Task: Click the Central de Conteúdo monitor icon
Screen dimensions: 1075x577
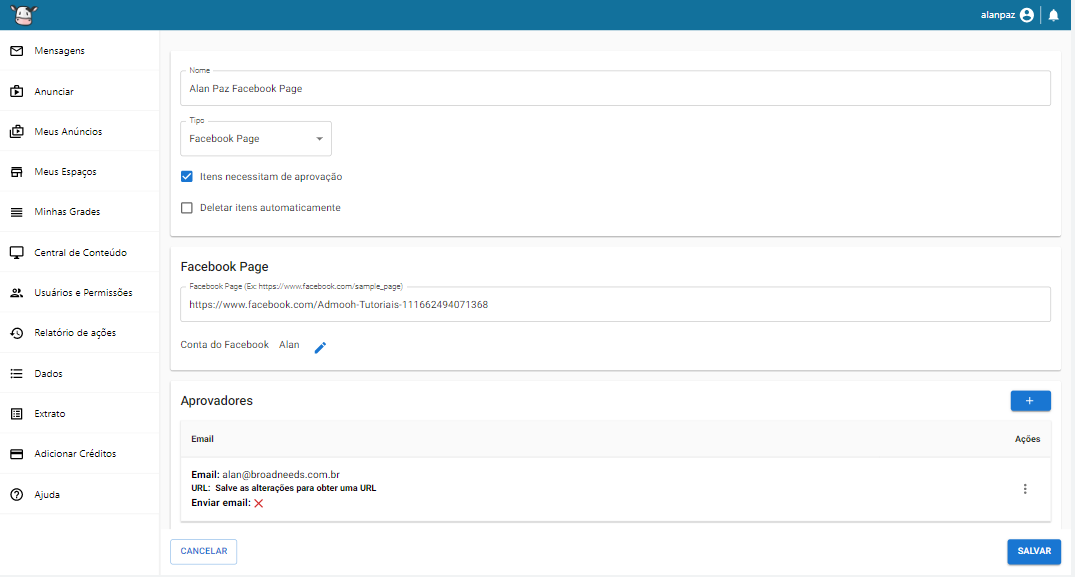Action: pyautogui.click(x=16, y=253)
